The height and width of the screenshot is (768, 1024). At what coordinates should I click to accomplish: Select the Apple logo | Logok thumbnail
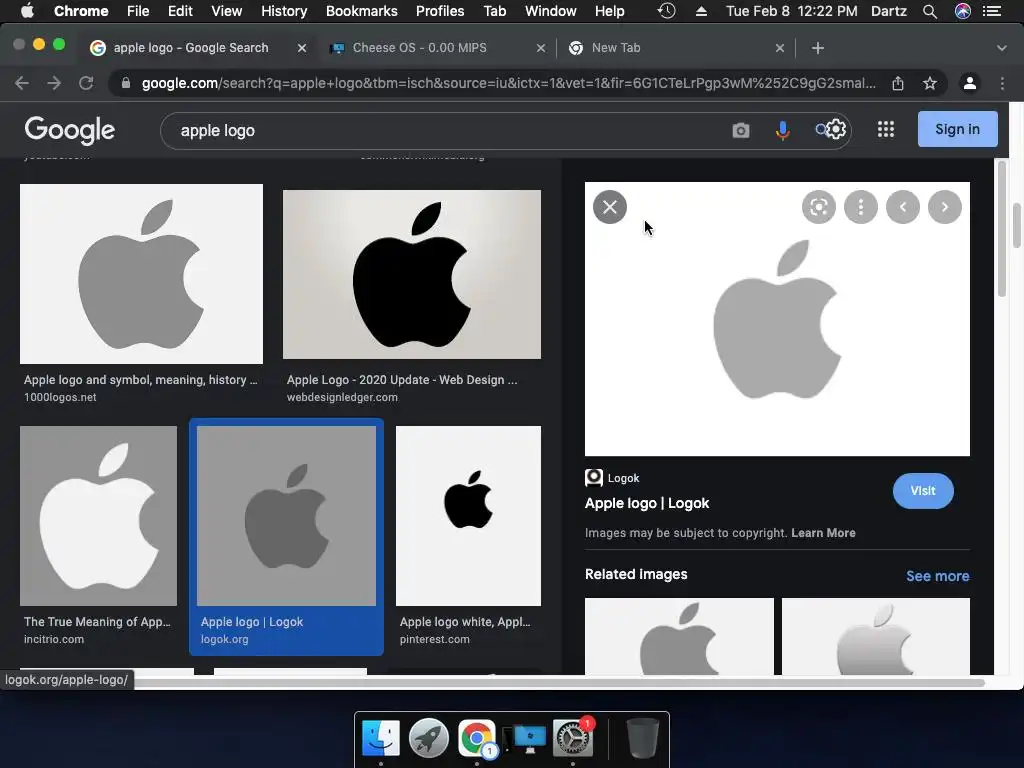click(x=287, y=516)
